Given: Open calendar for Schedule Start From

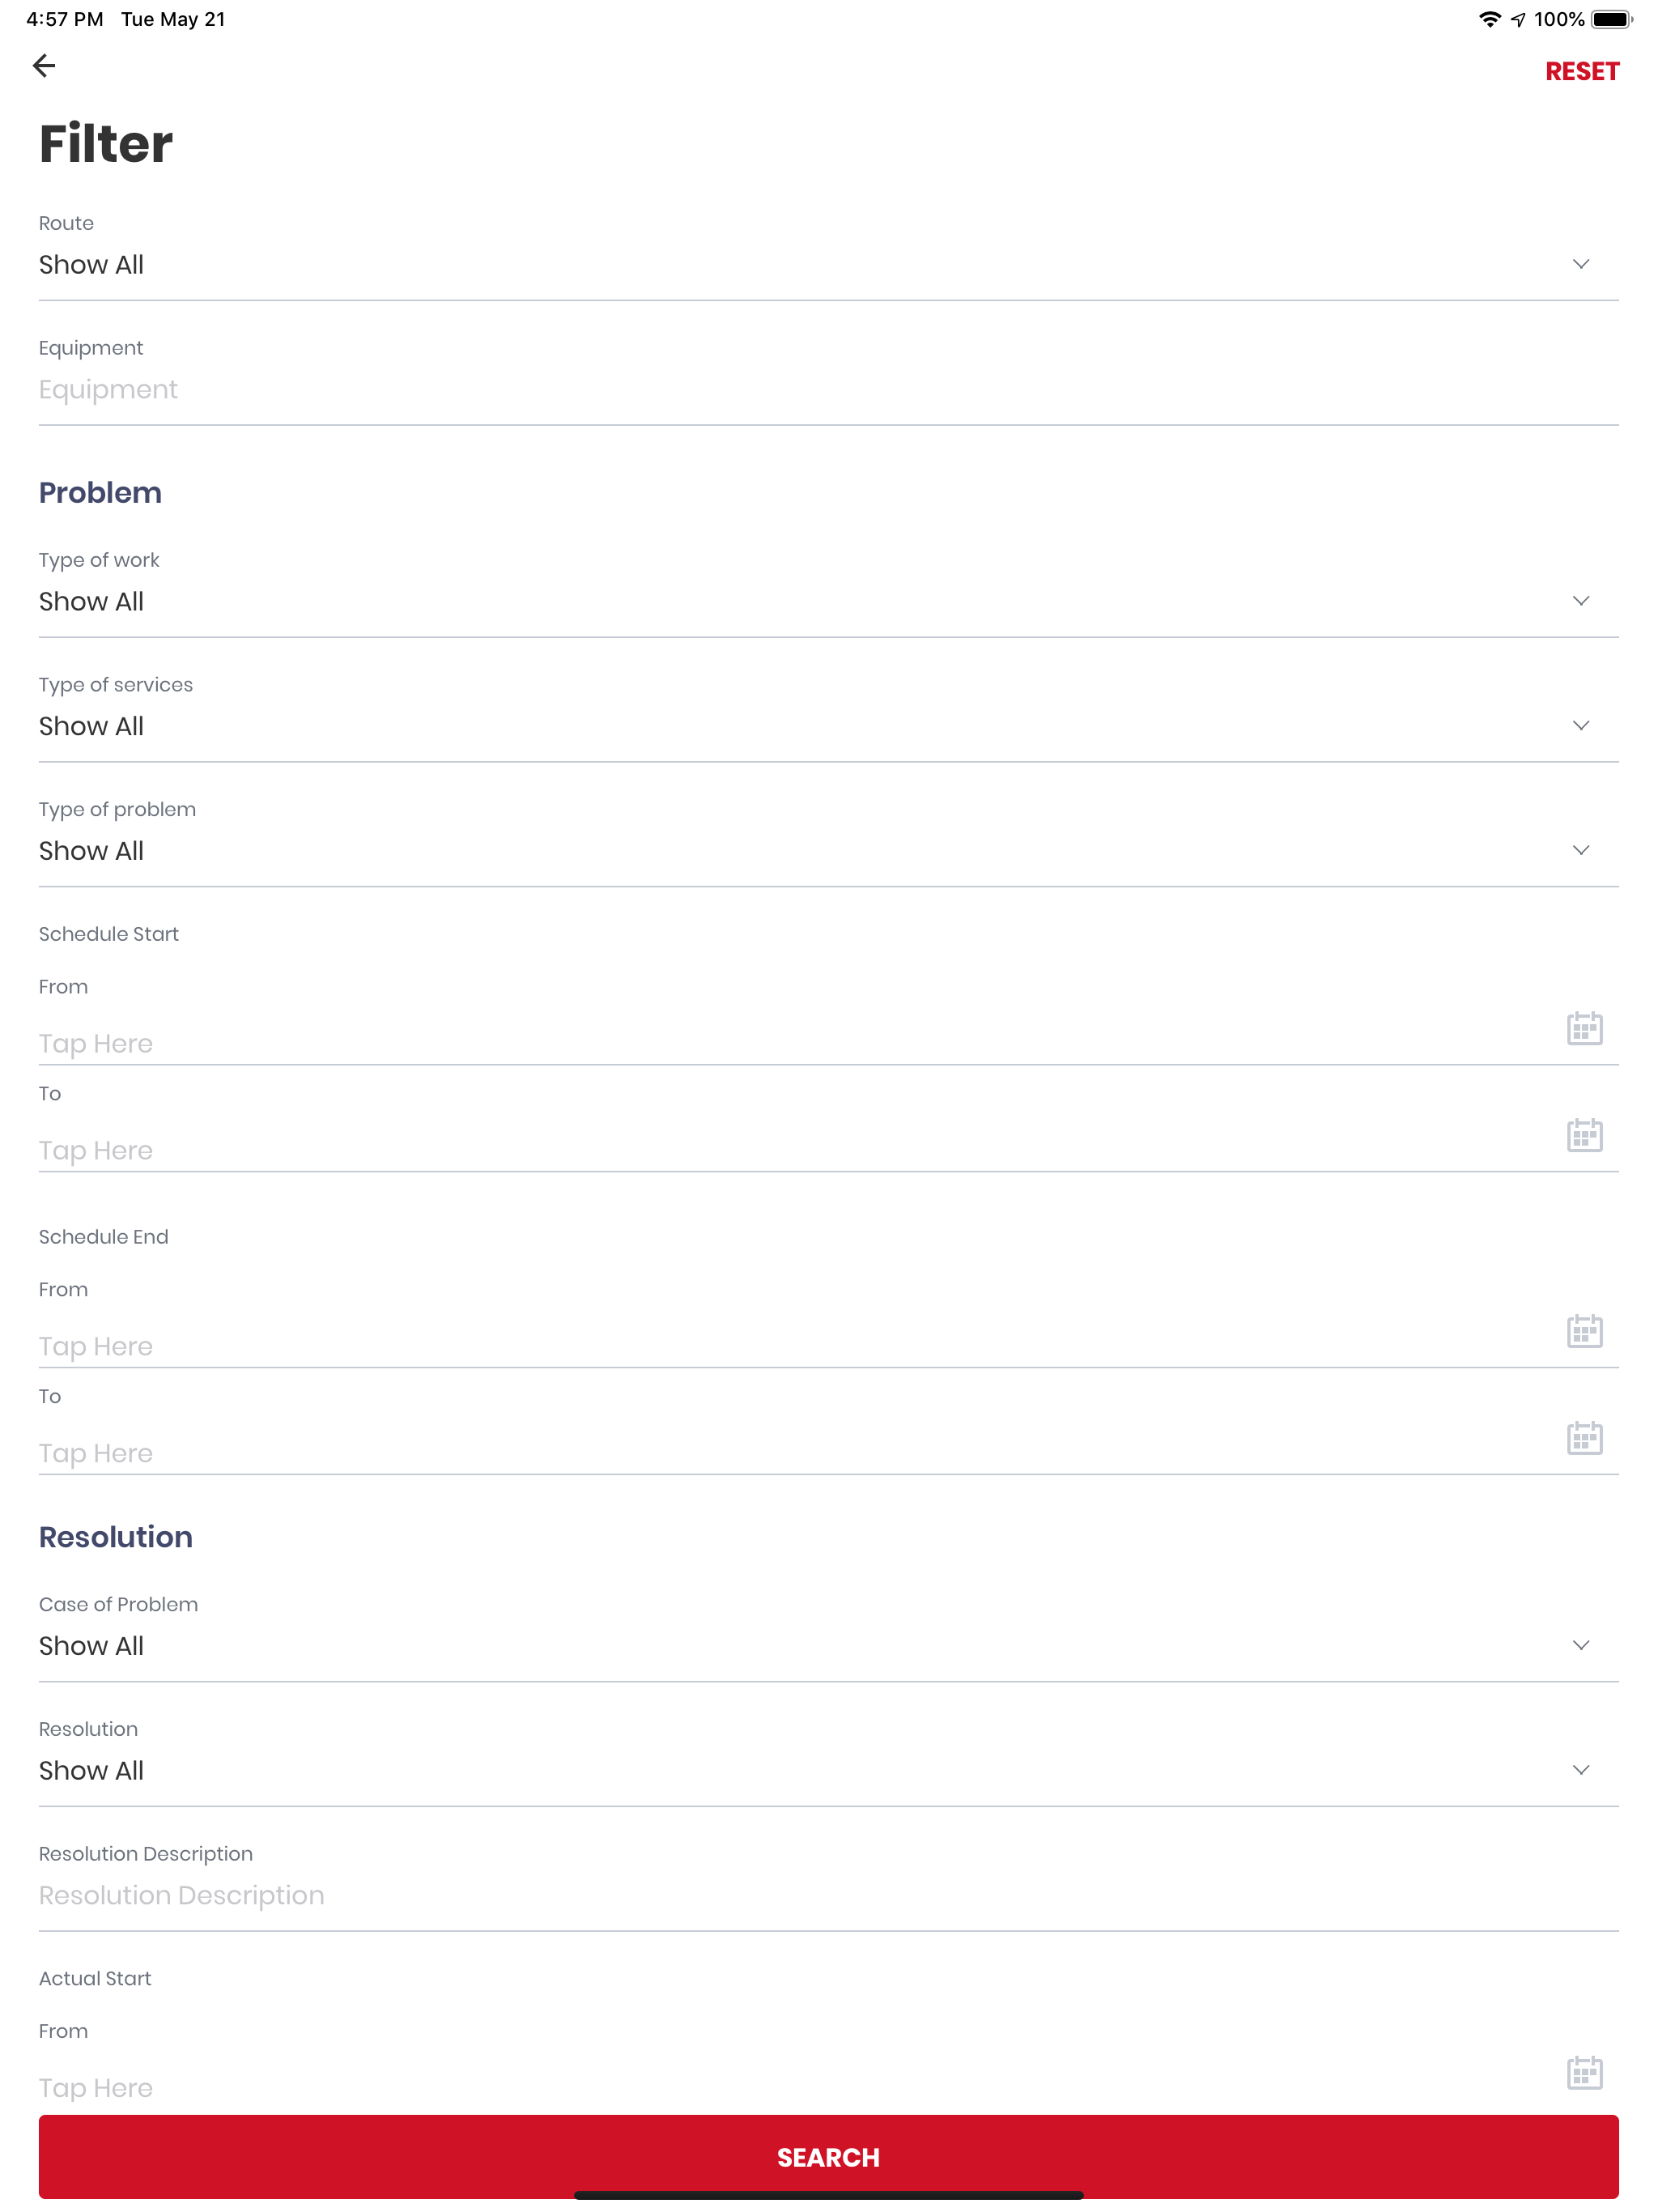Looking at the screenshot, I should (x=1584, y=1028).
